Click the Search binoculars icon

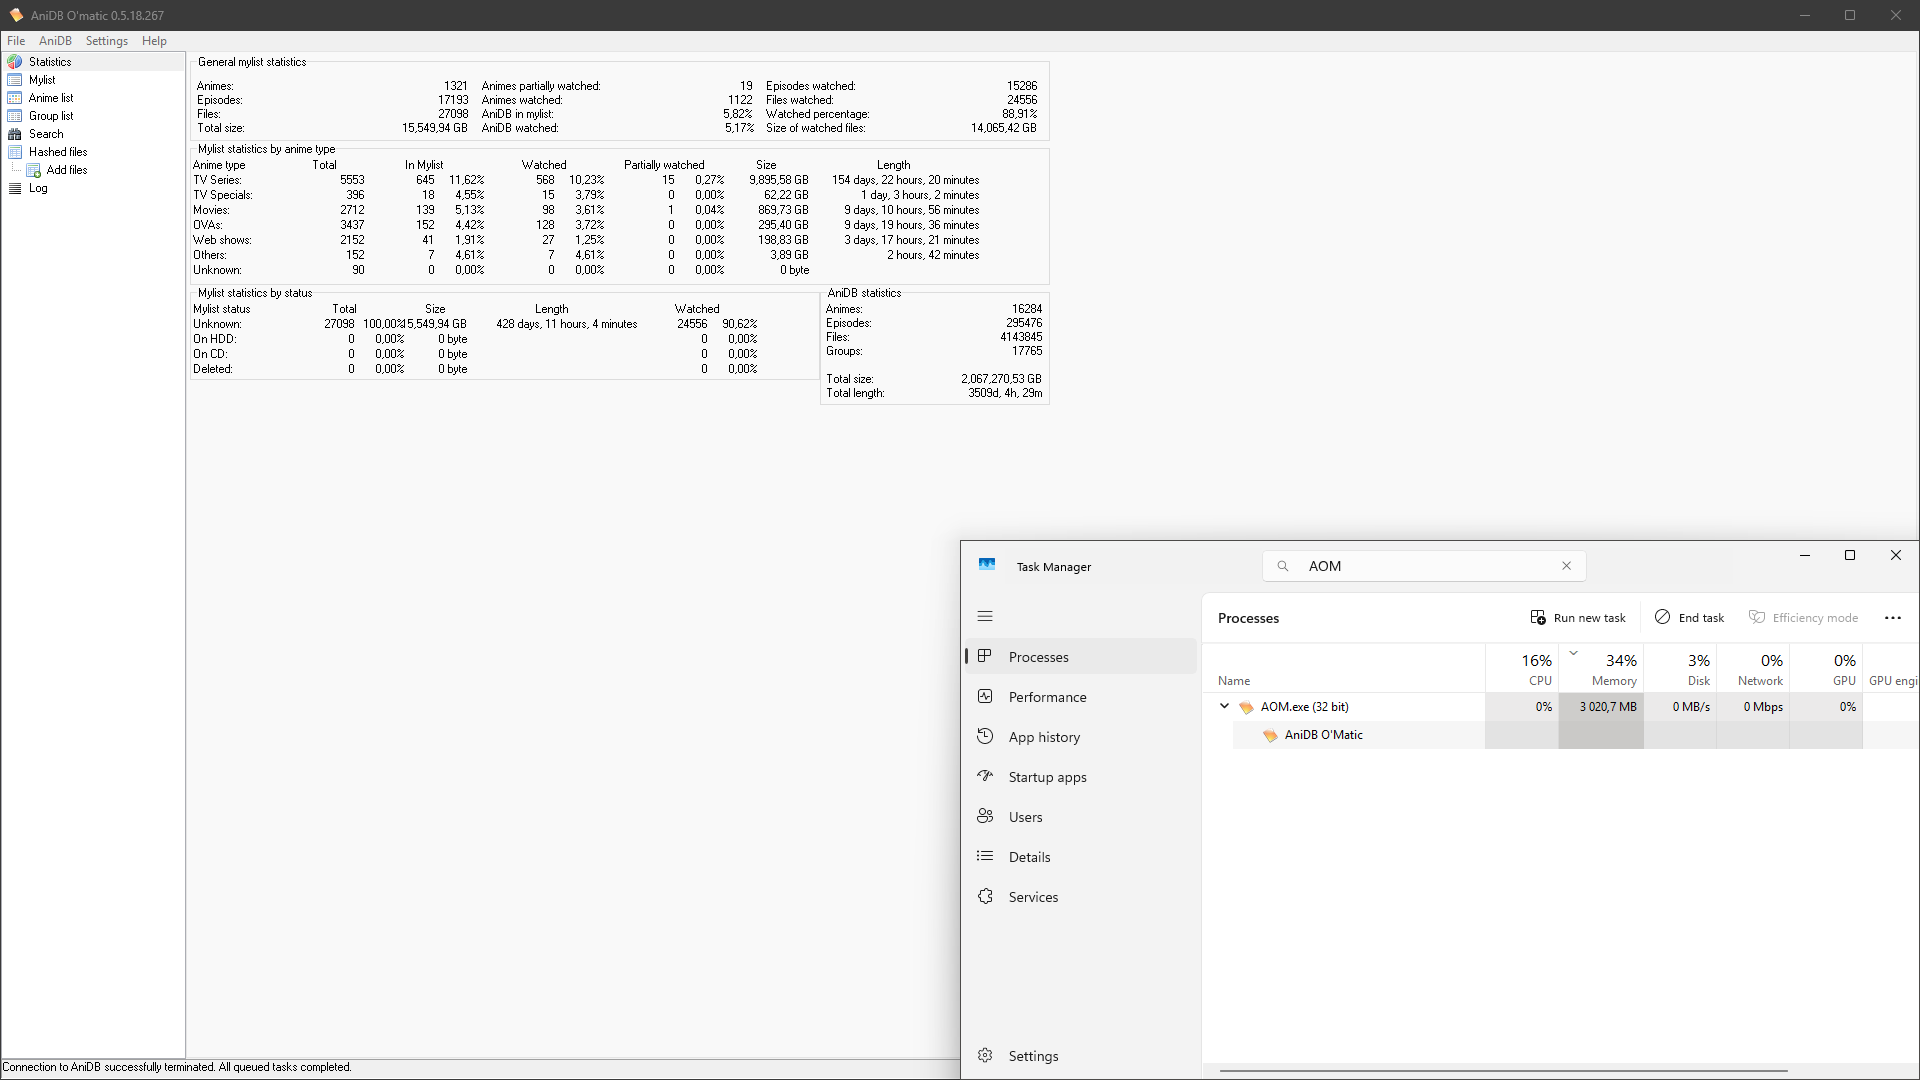coord(15,134)
